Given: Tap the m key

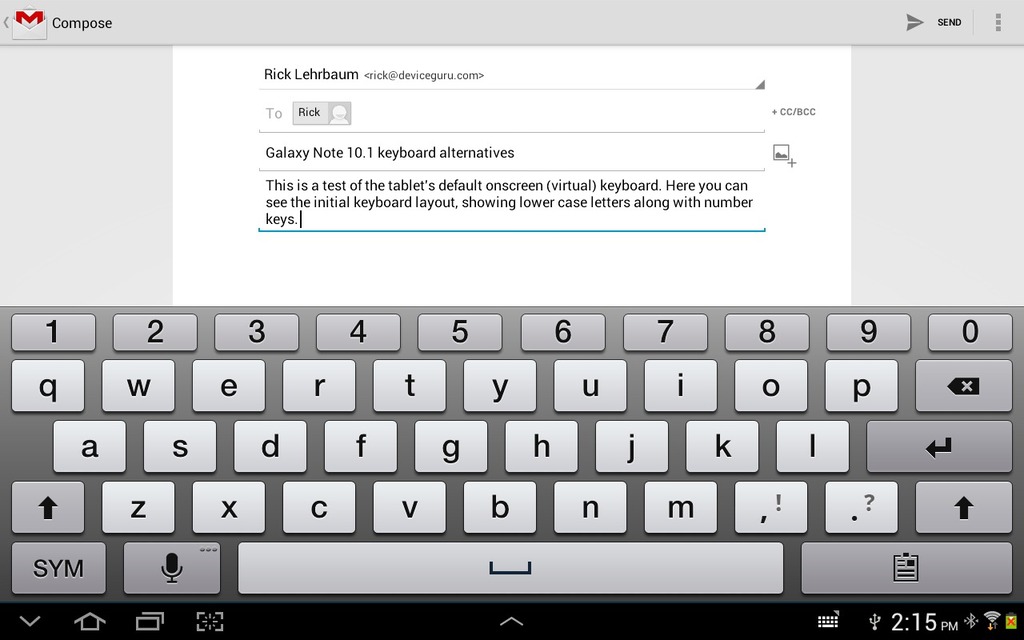Looking at the screenshot, I should (x=680, y=507).
